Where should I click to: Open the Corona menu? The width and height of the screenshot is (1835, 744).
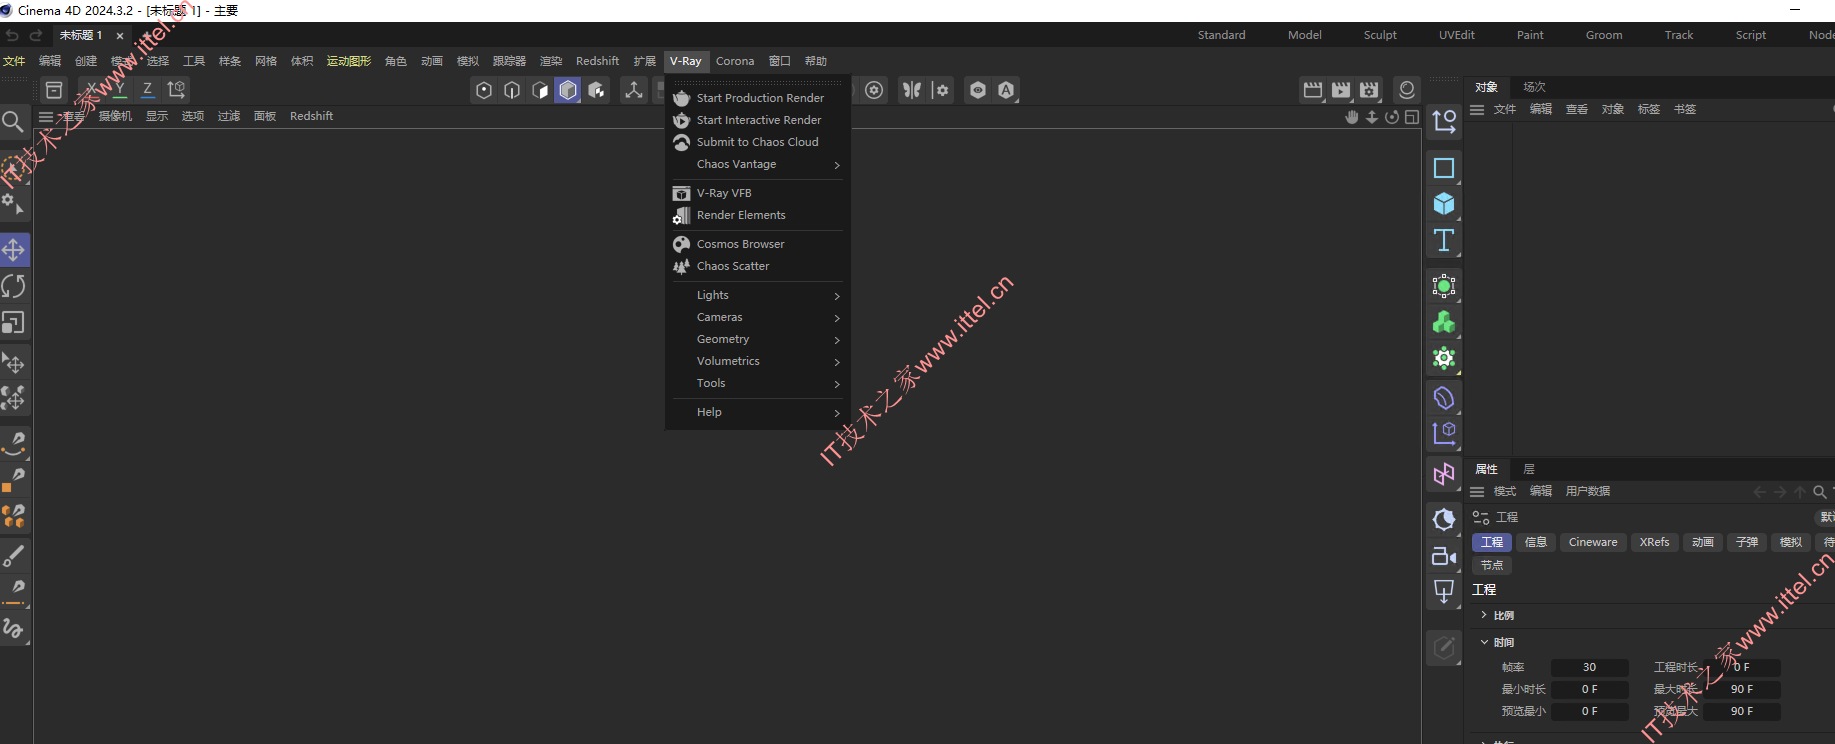(x=735, y=61)
